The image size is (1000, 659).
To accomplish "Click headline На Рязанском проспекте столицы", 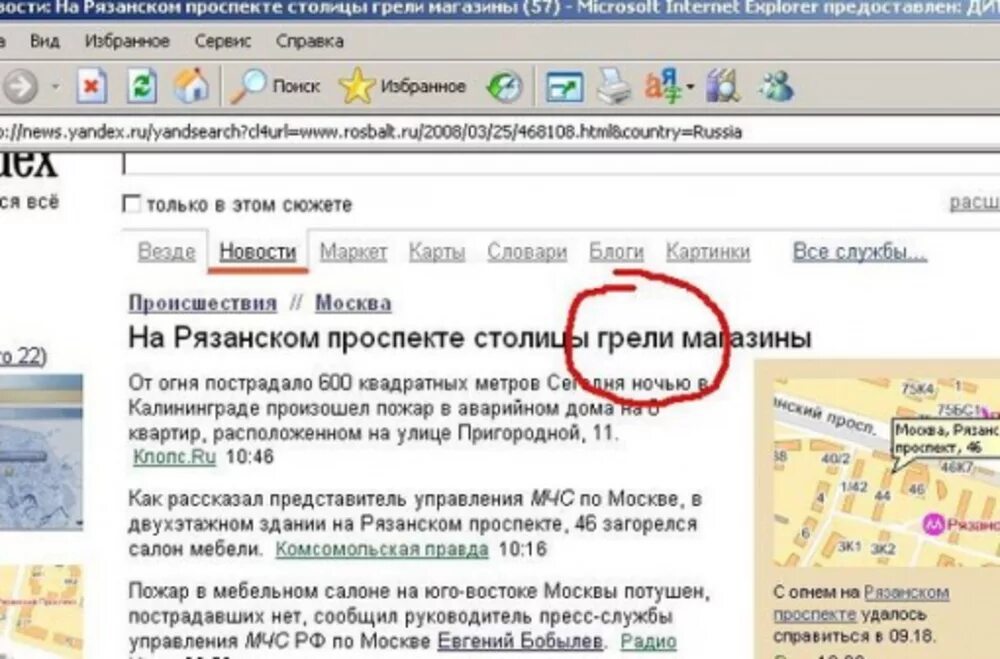I will 470,337.
